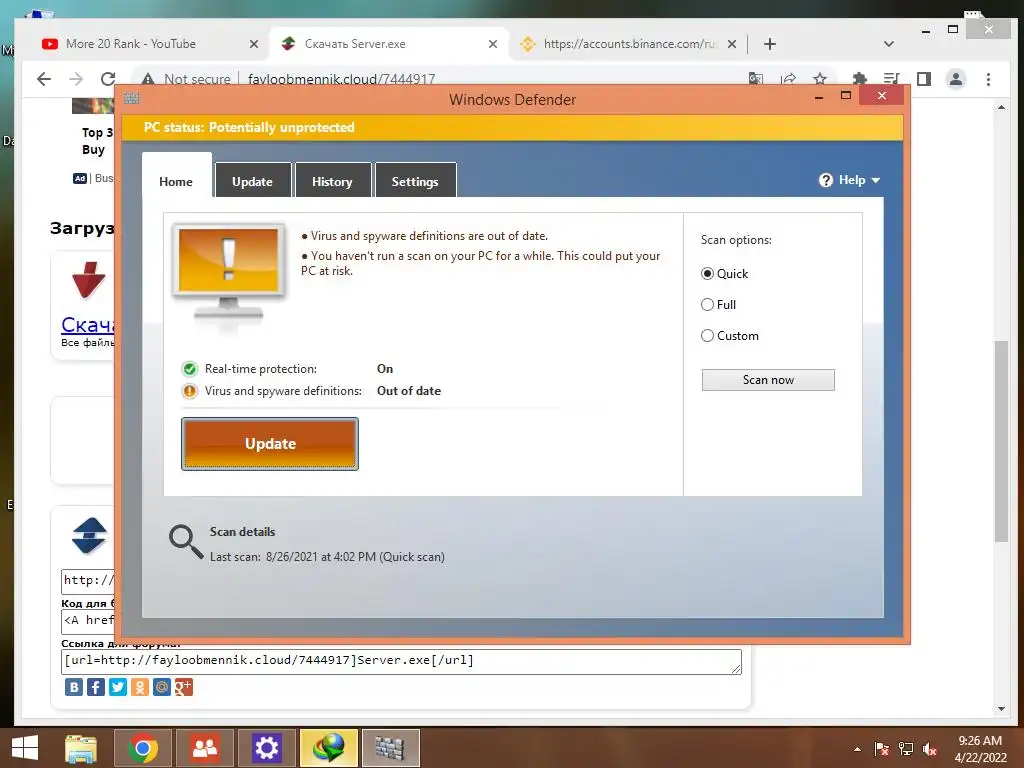Reload the current page
Viewport: 1024px width, 768px height.
point(108,79)
